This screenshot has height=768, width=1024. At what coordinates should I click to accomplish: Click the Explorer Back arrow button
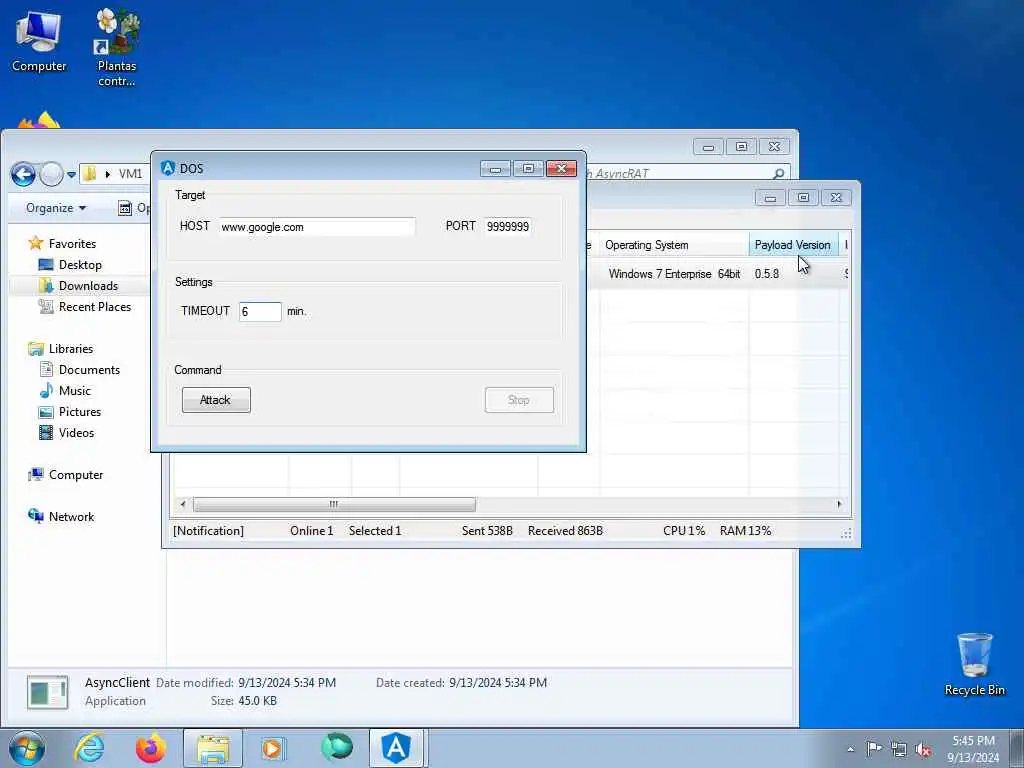[x=24, y=174]
